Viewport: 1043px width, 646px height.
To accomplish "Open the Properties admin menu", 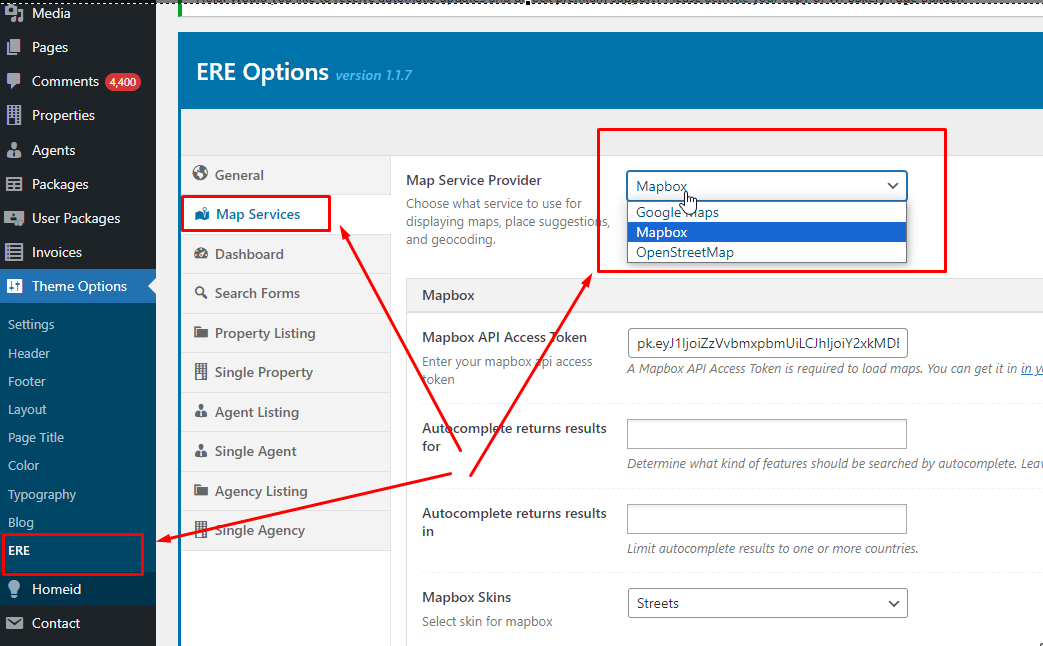I will (78, 115).
